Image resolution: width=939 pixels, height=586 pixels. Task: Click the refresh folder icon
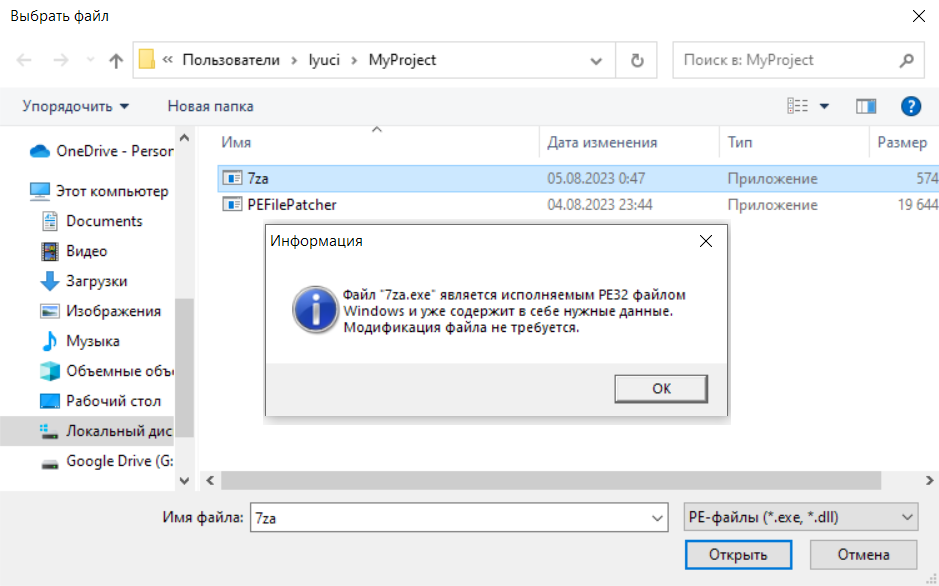pos(637,60)
